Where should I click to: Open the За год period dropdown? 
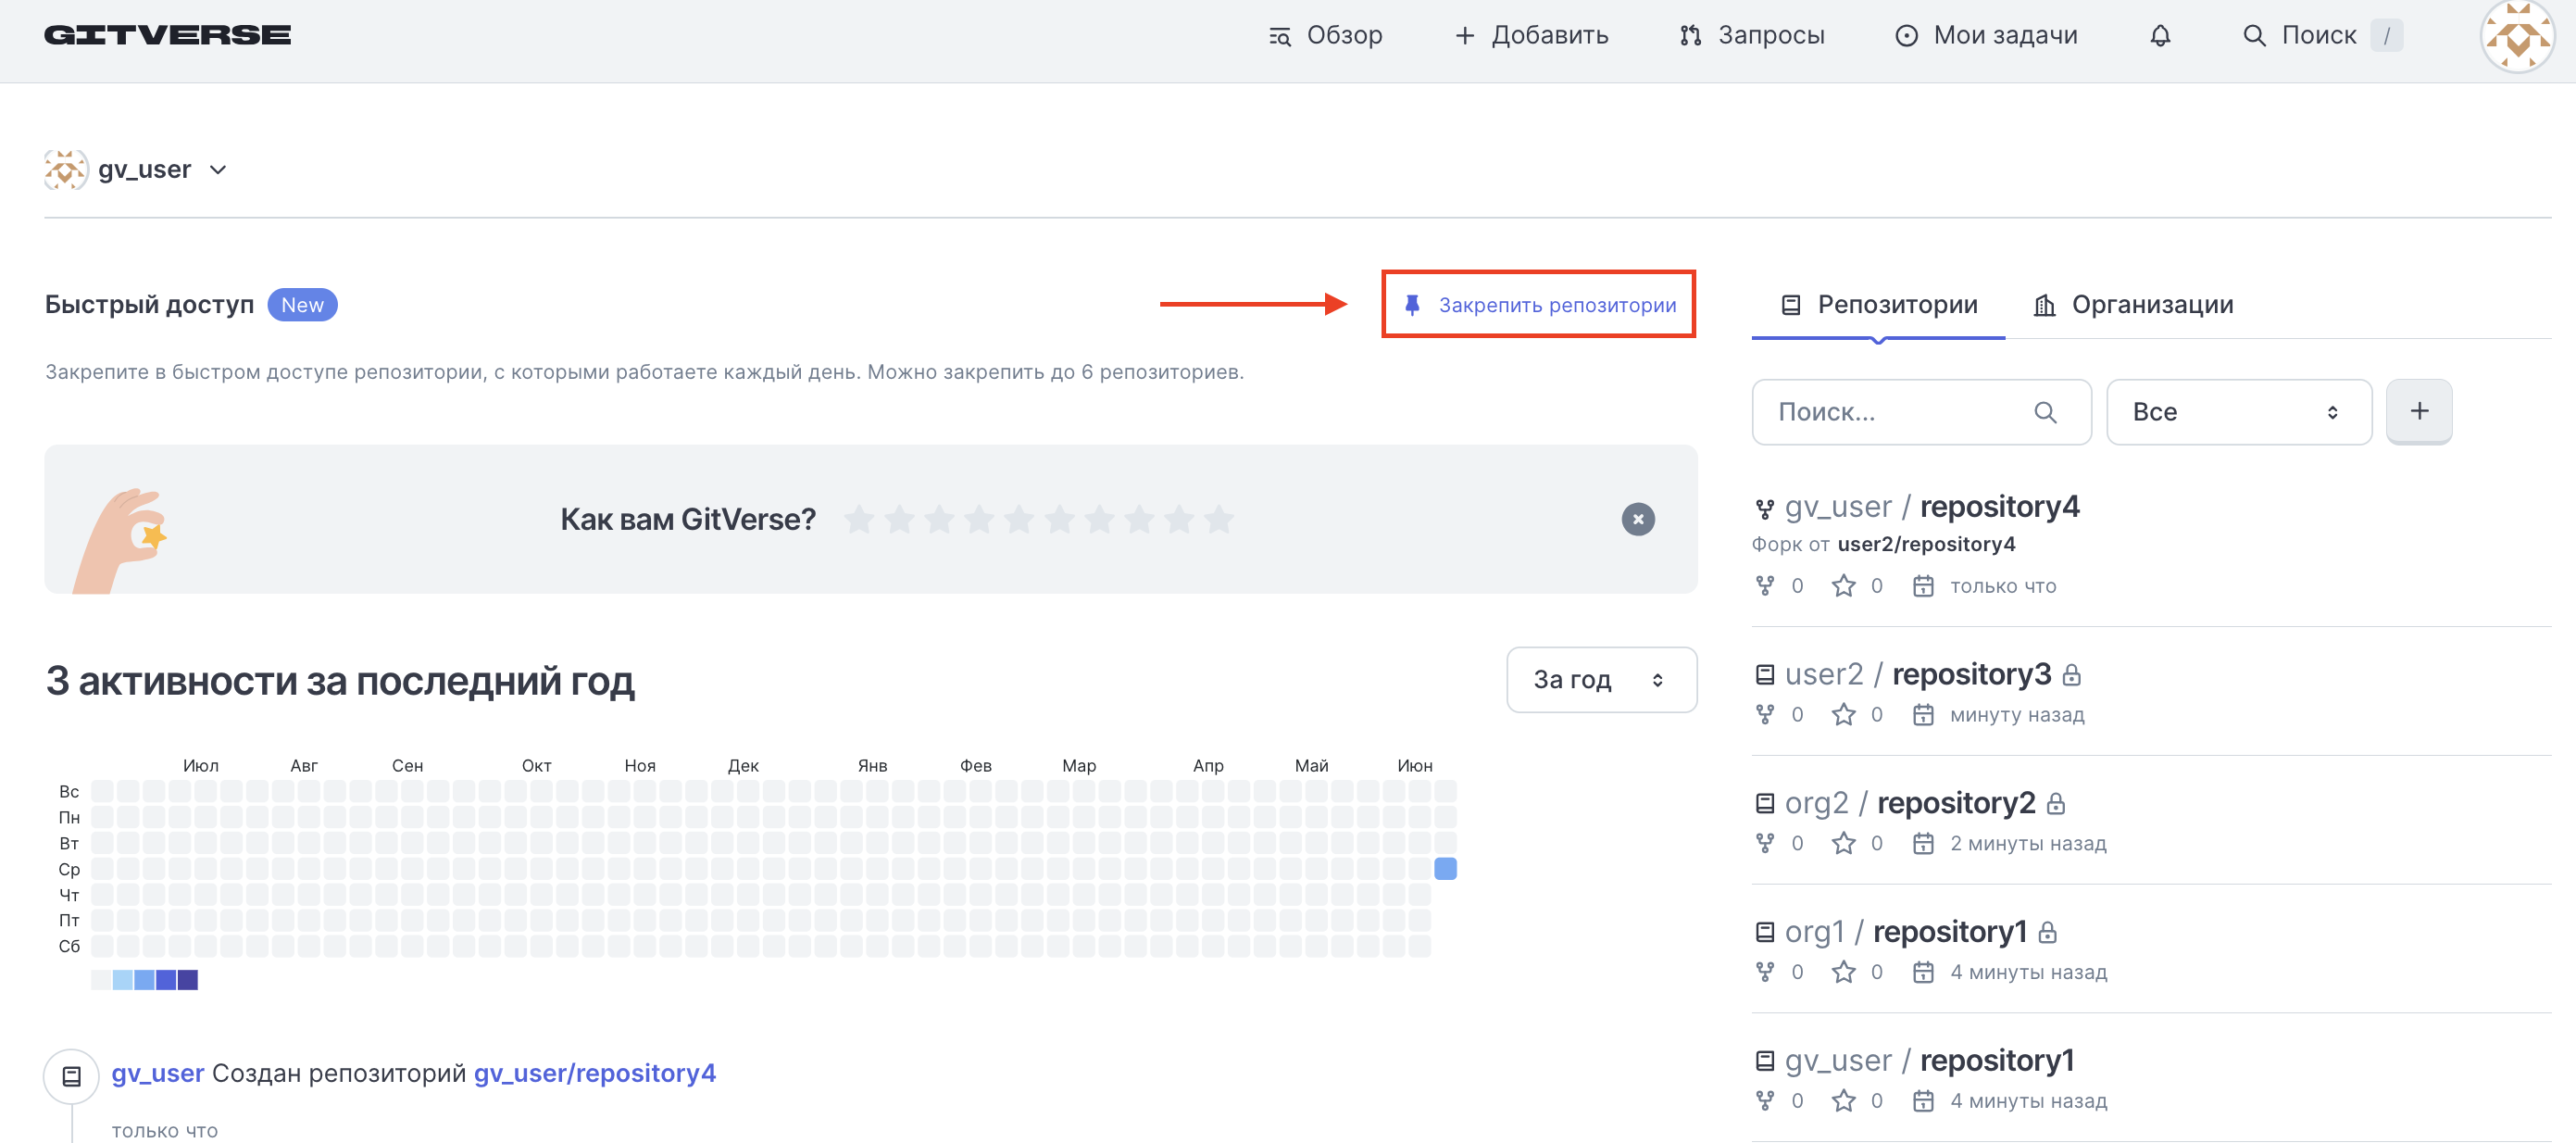[1601, 680]
